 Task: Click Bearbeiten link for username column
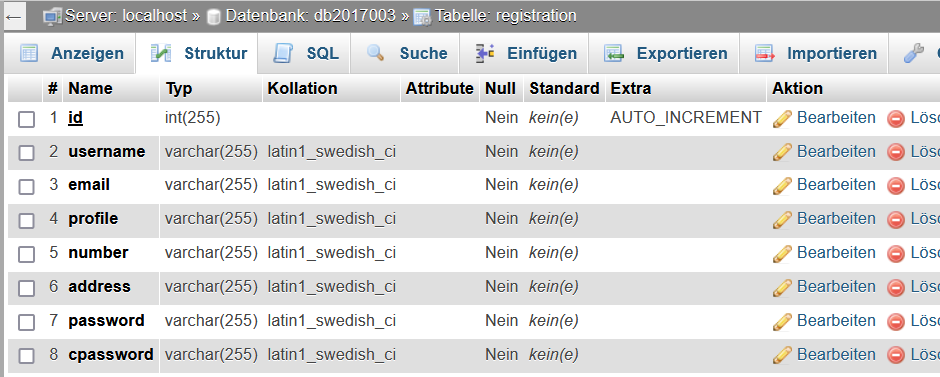[x=836, y=152]
